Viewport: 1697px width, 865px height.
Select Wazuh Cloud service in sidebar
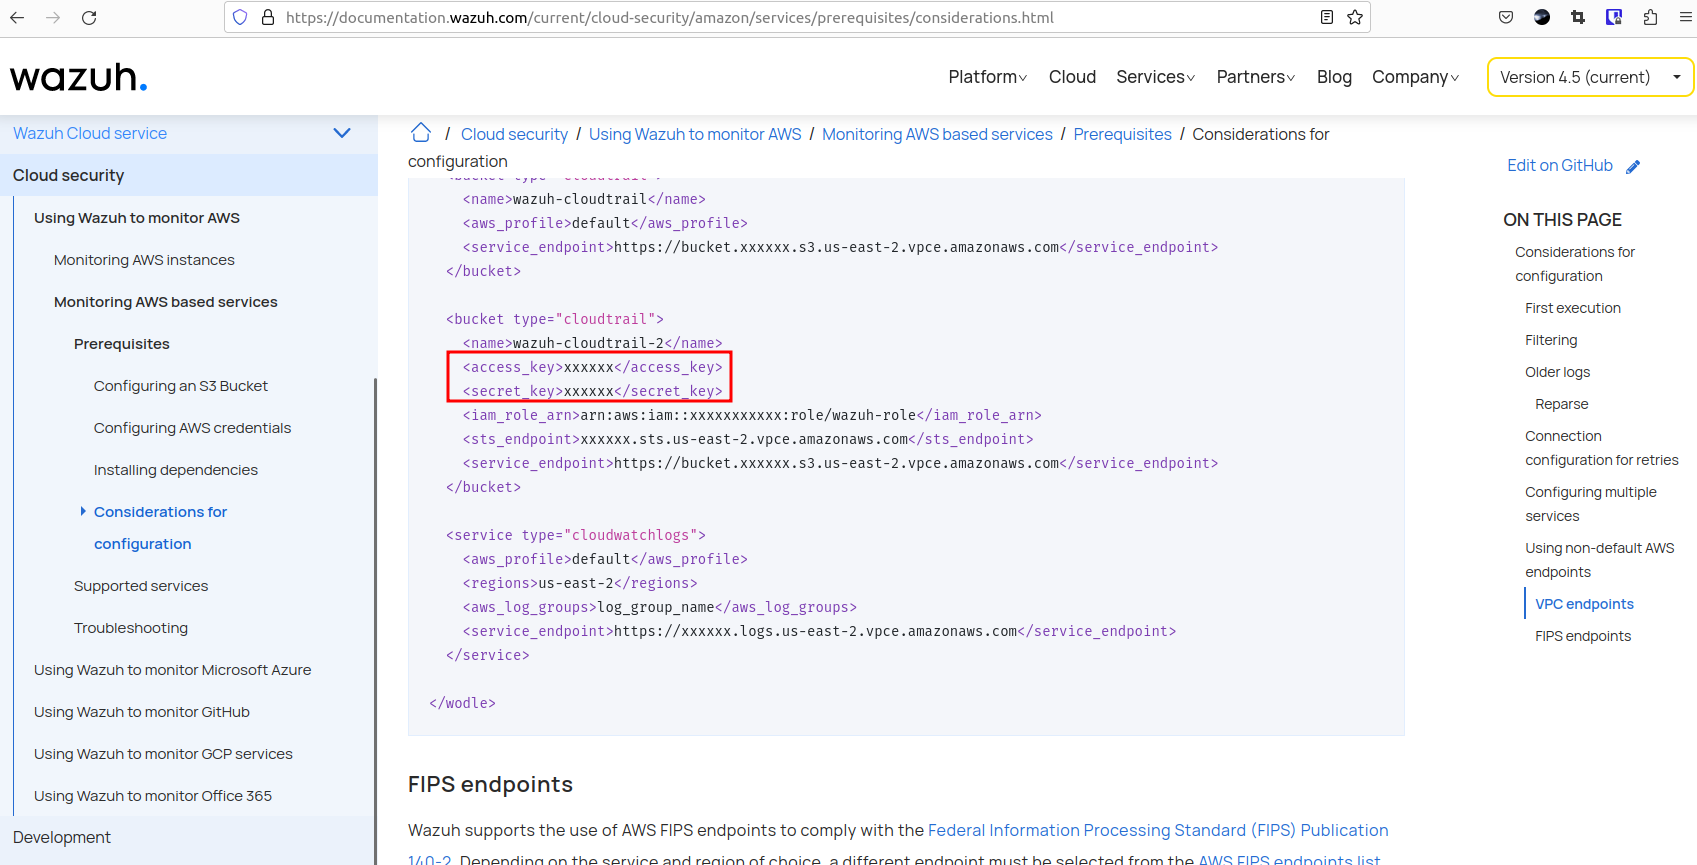(90, 133)
